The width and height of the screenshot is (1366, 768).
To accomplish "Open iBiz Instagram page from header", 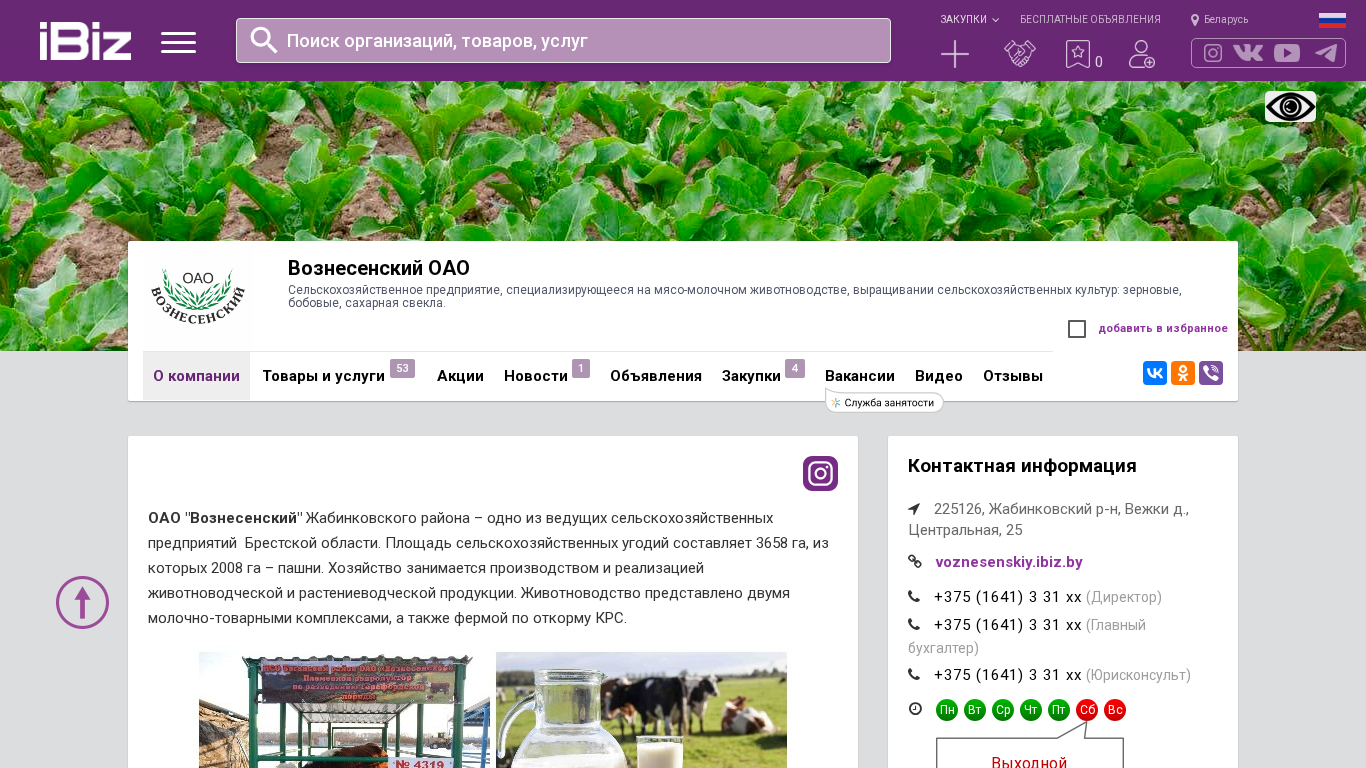I will [1213, 53].
